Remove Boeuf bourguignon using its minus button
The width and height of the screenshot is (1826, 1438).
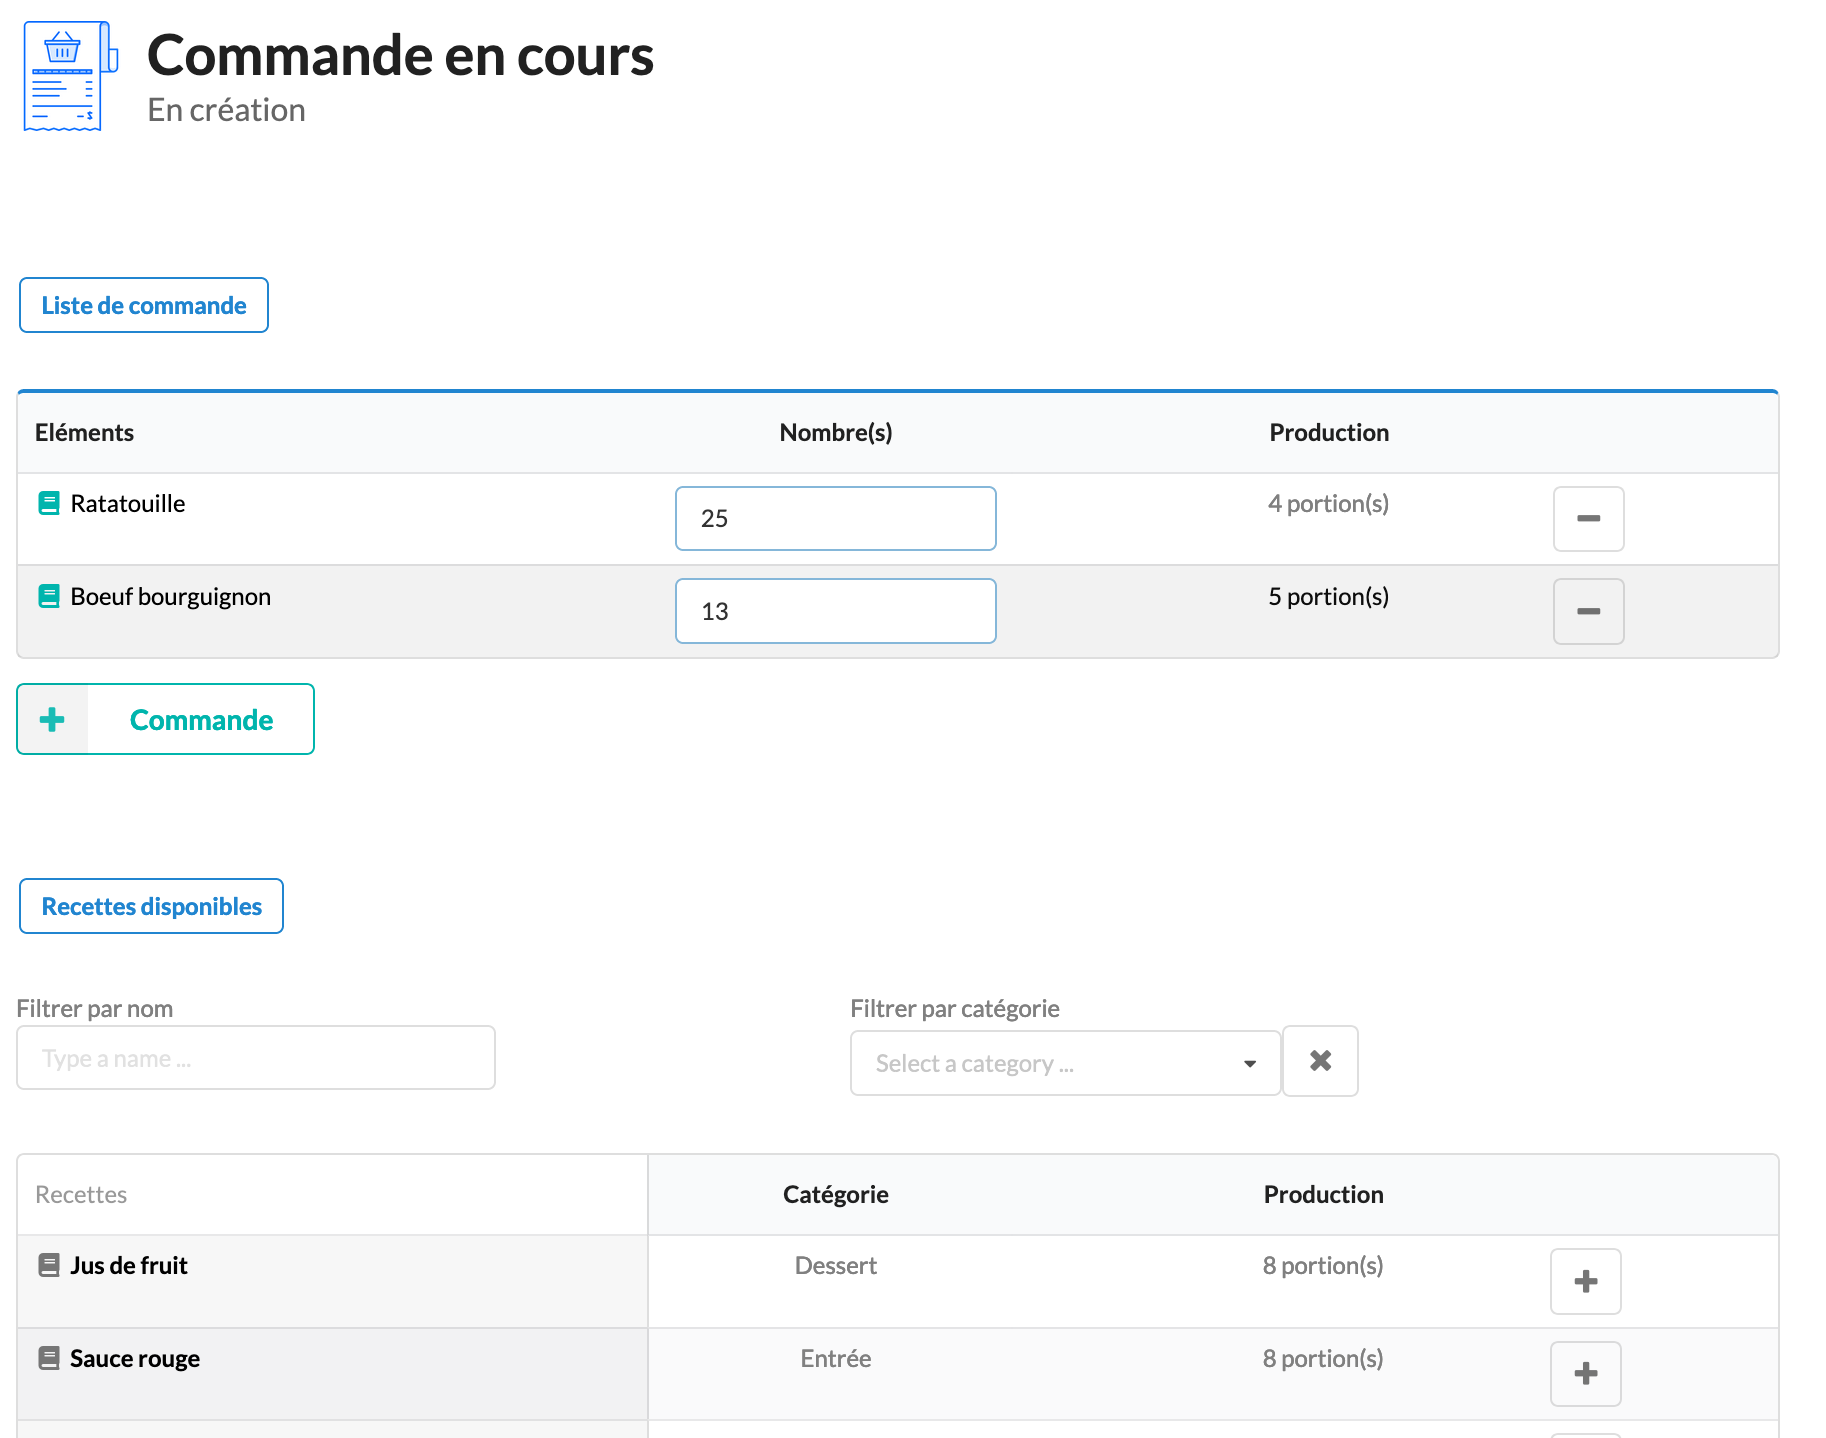(1588, 611)
